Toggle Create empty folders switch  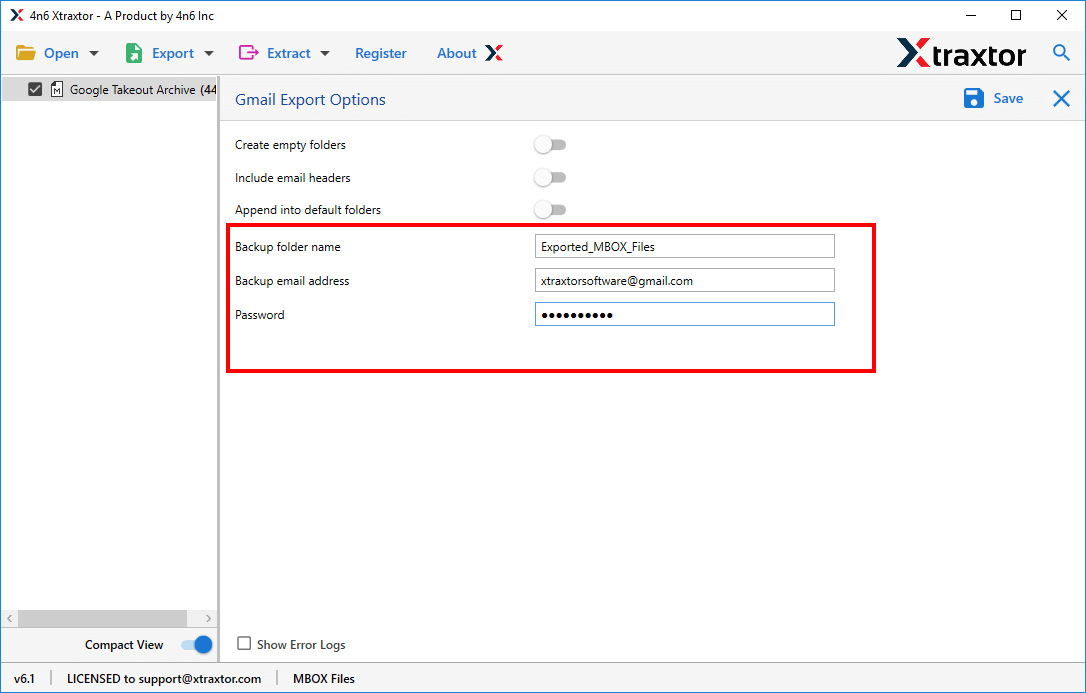(x=550, y=145)
